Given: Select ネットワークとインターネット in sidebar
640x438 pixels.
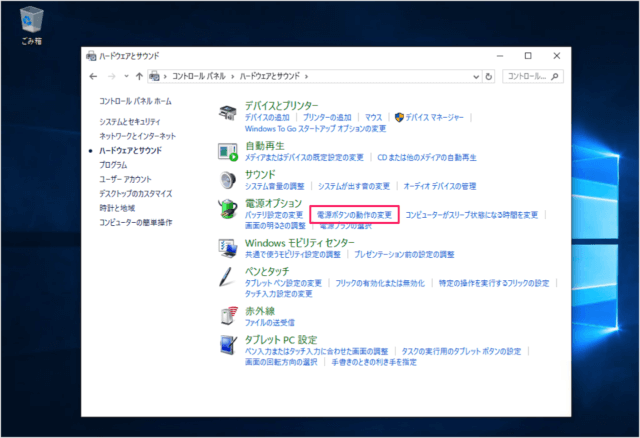Looking at the screenshot, I should (x=138, y=136).
